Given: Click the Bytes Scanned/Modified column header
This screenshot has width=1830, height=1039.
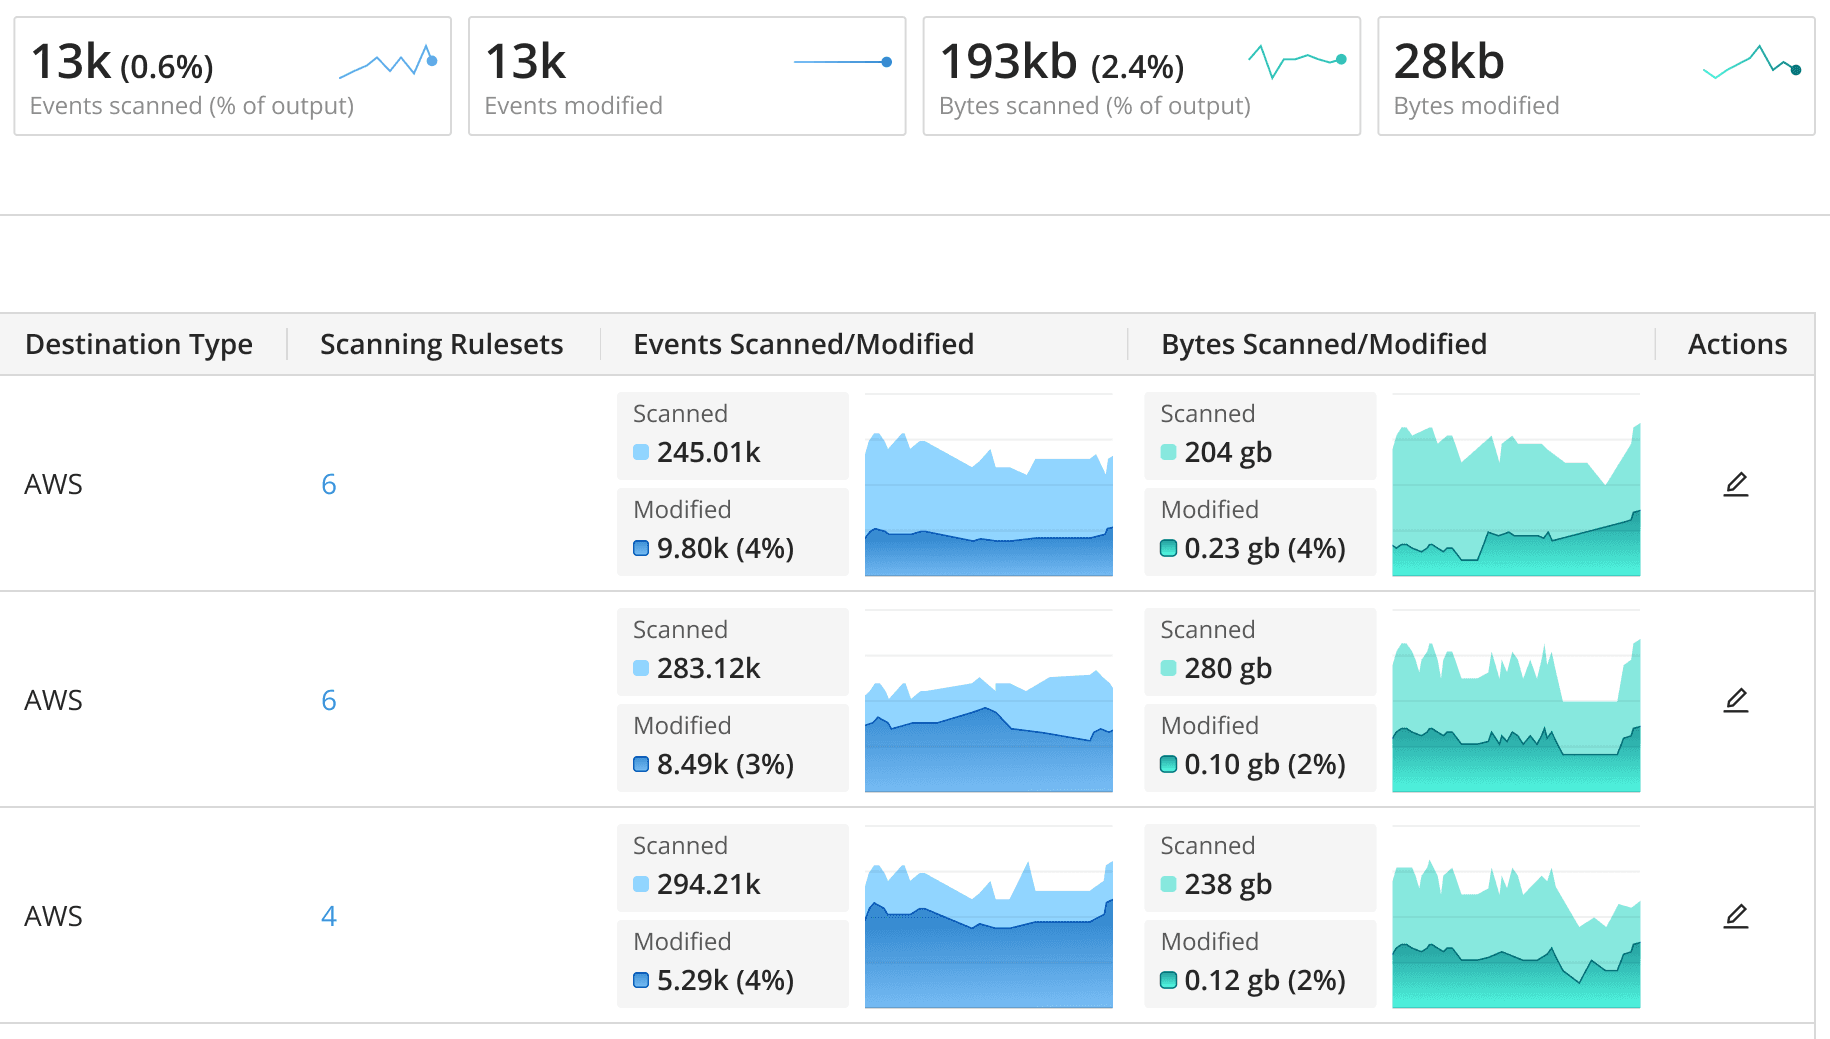Looking at the screenshot, I should click(1323, 344).
